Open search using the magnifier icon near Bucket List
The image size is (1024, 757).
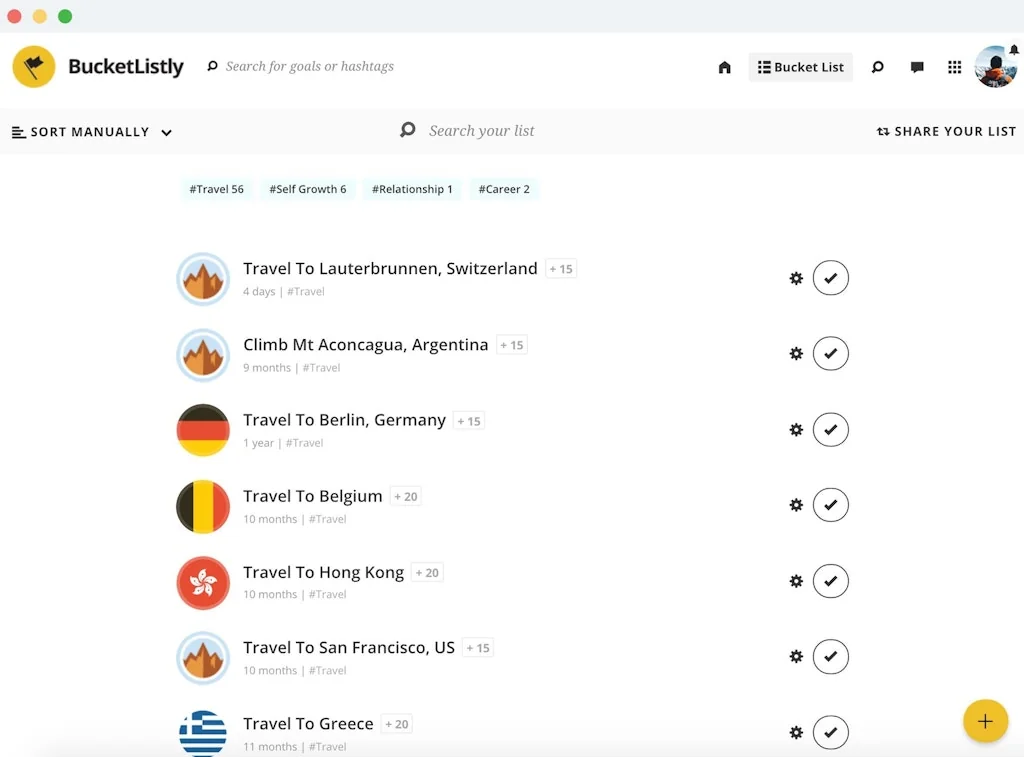tap(878, 67)
